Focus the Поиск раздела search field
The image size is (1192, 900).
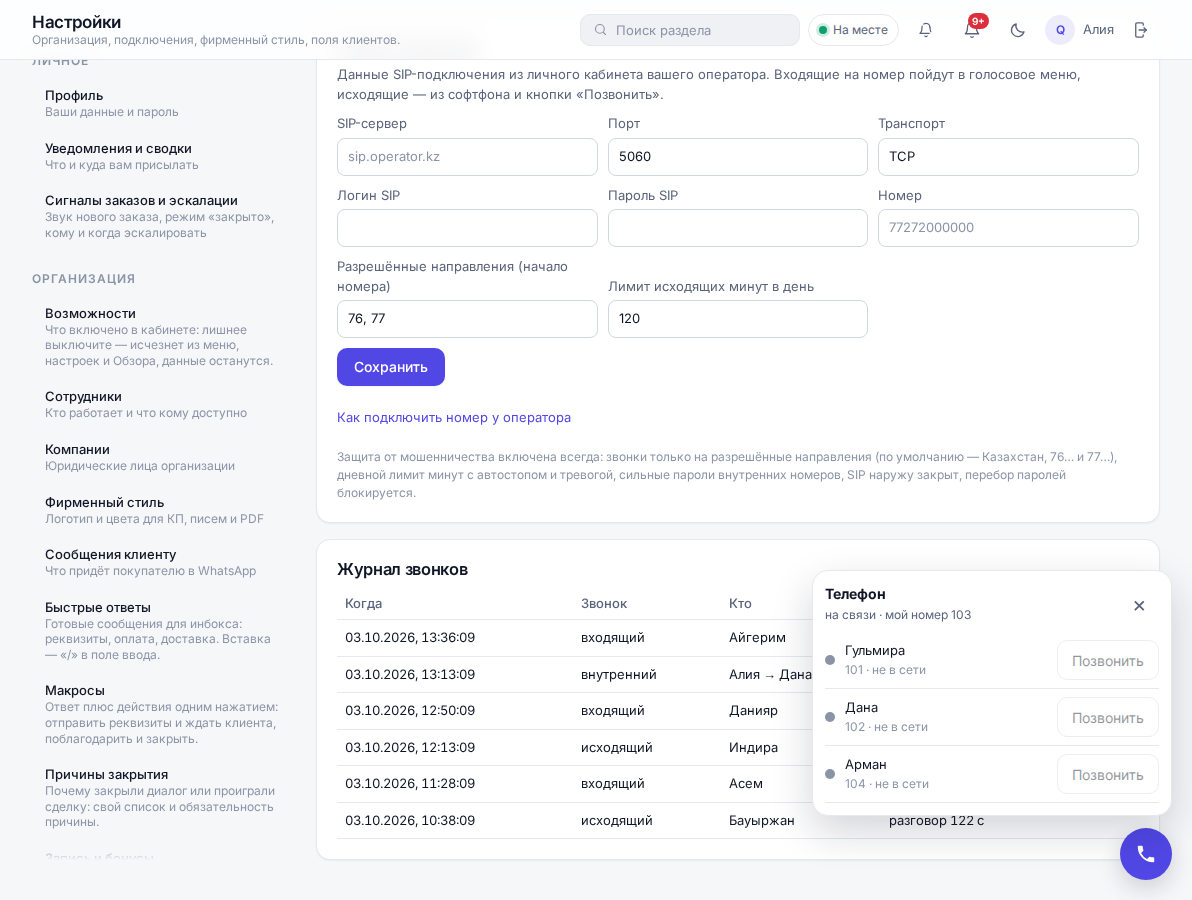click(690, 30)
